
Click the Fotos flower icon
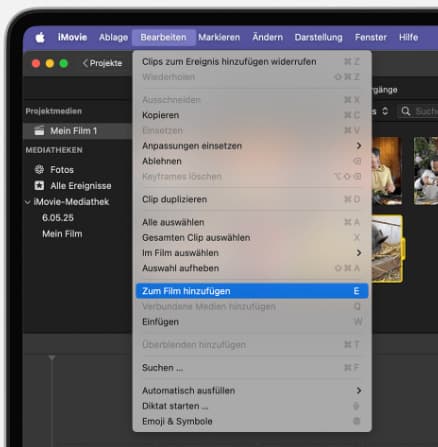(39, 169)
